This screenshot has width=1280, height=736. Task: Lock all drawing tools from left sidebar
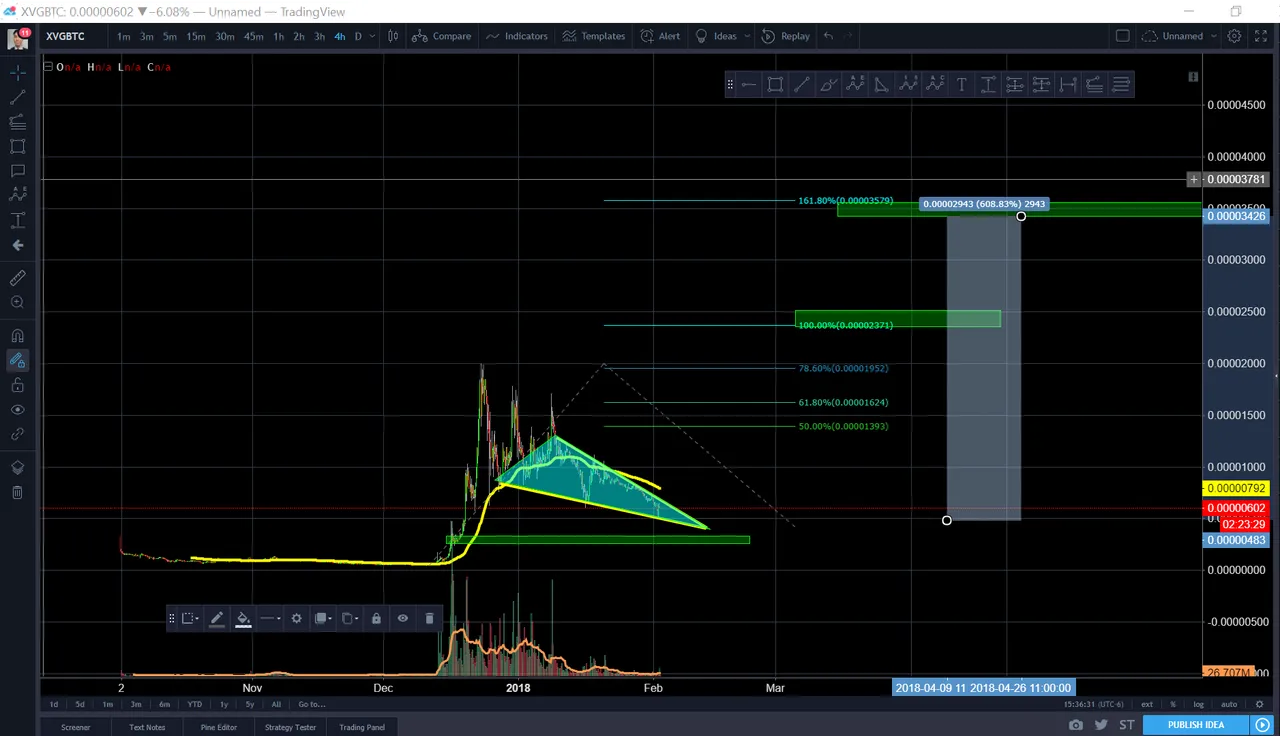pos(17,385)
